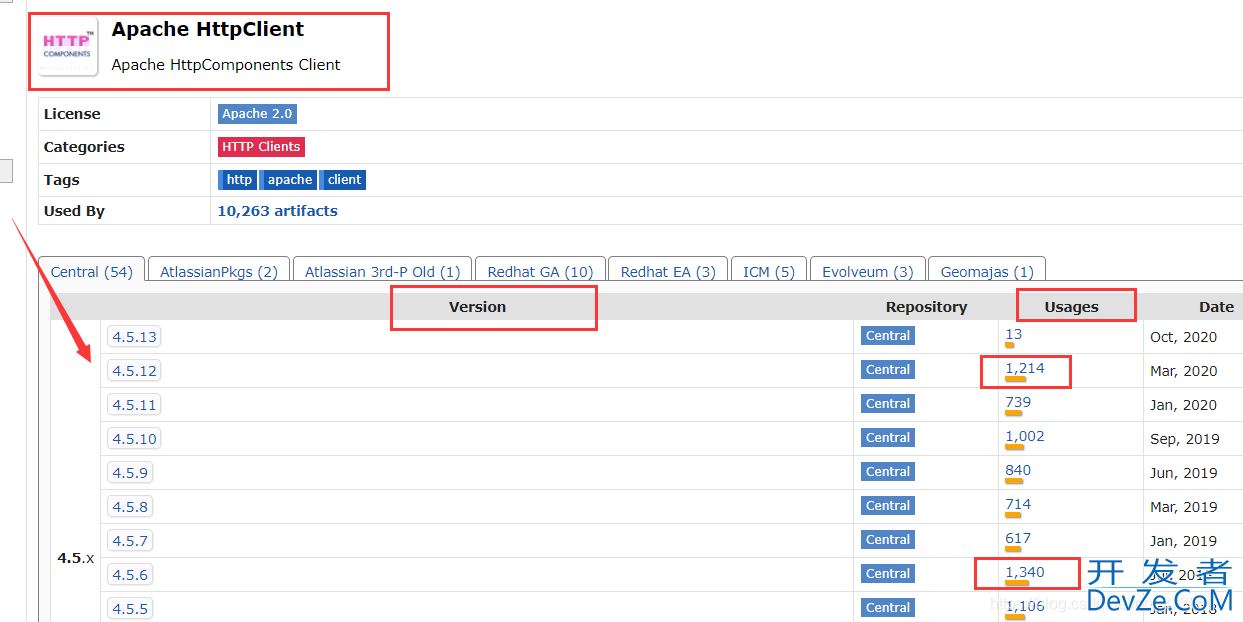Click Central badge in 4.5.13 row
This screenshot has width=1243, height=622.
pyautogui.click(x=888, y=336)
